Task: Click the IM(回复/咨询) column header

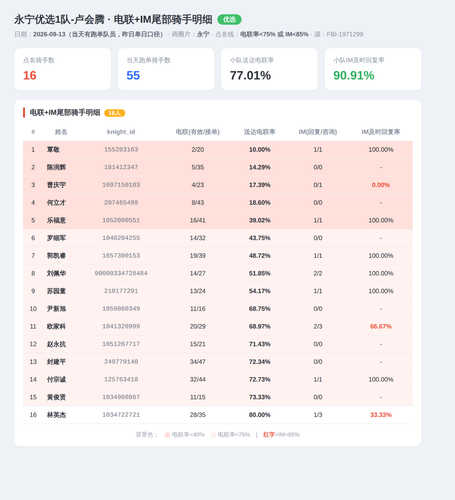Action: coord(318,132)
